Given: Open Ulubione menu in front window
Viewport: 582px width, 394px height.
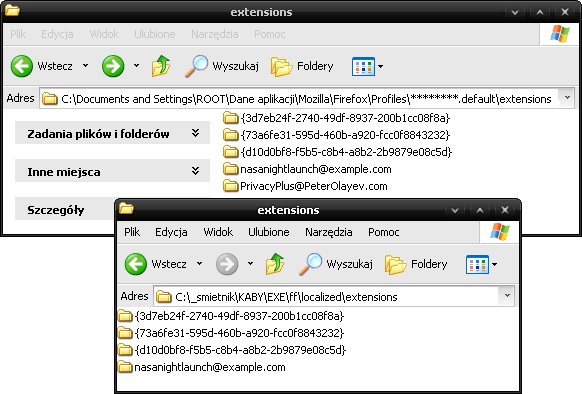Looking at the screenshot, I should [x=269, y=232].
